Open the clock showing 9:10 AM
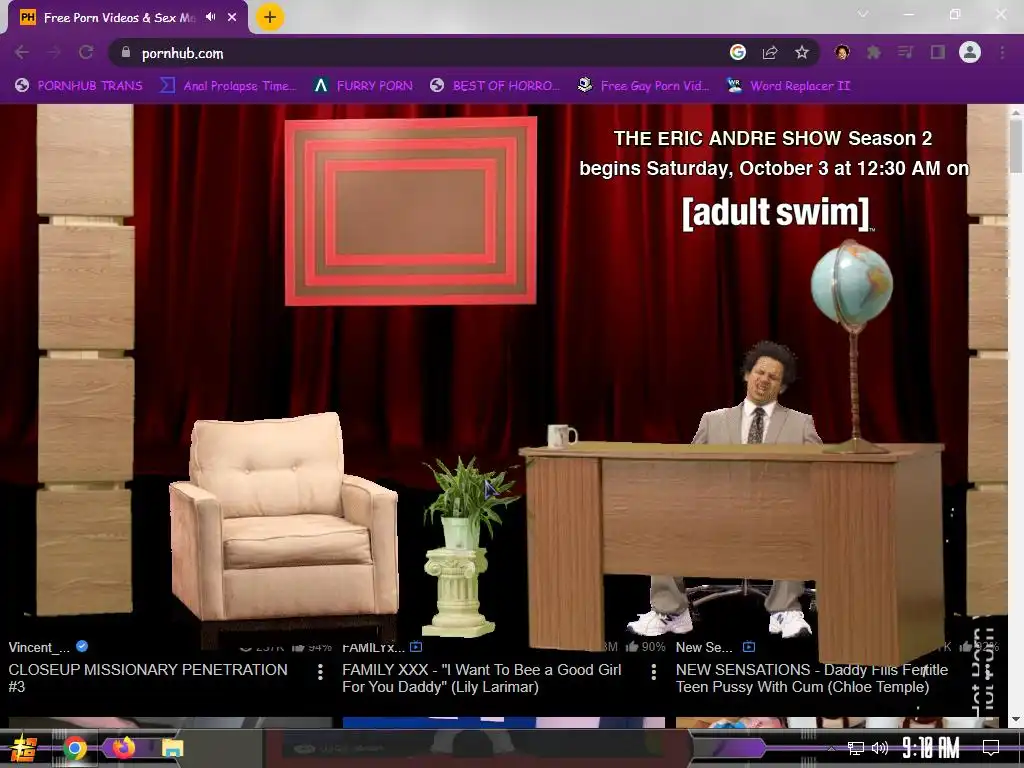Image resolution: width=1024 pixels, height=768 pixels. (x=931, y=748)
